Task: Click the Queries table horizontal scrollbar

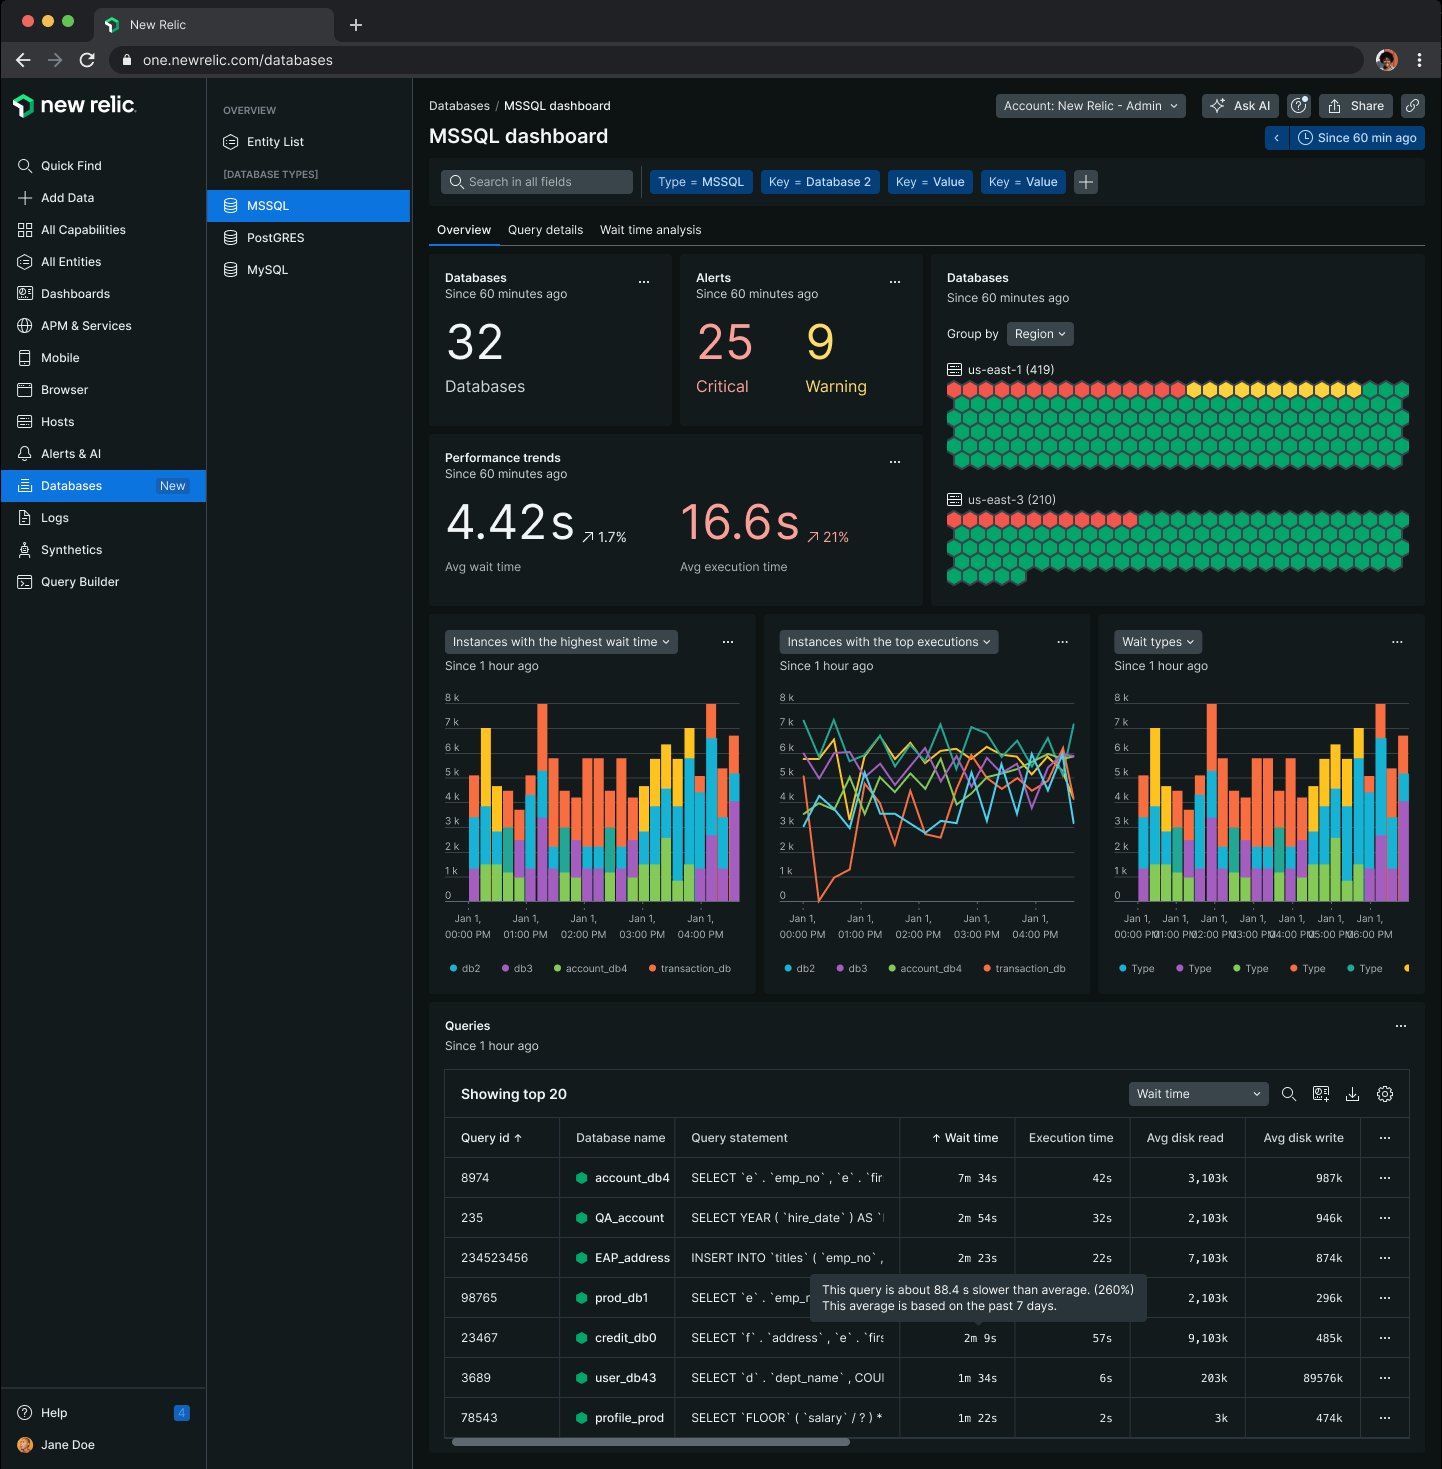Action: 651,1442
